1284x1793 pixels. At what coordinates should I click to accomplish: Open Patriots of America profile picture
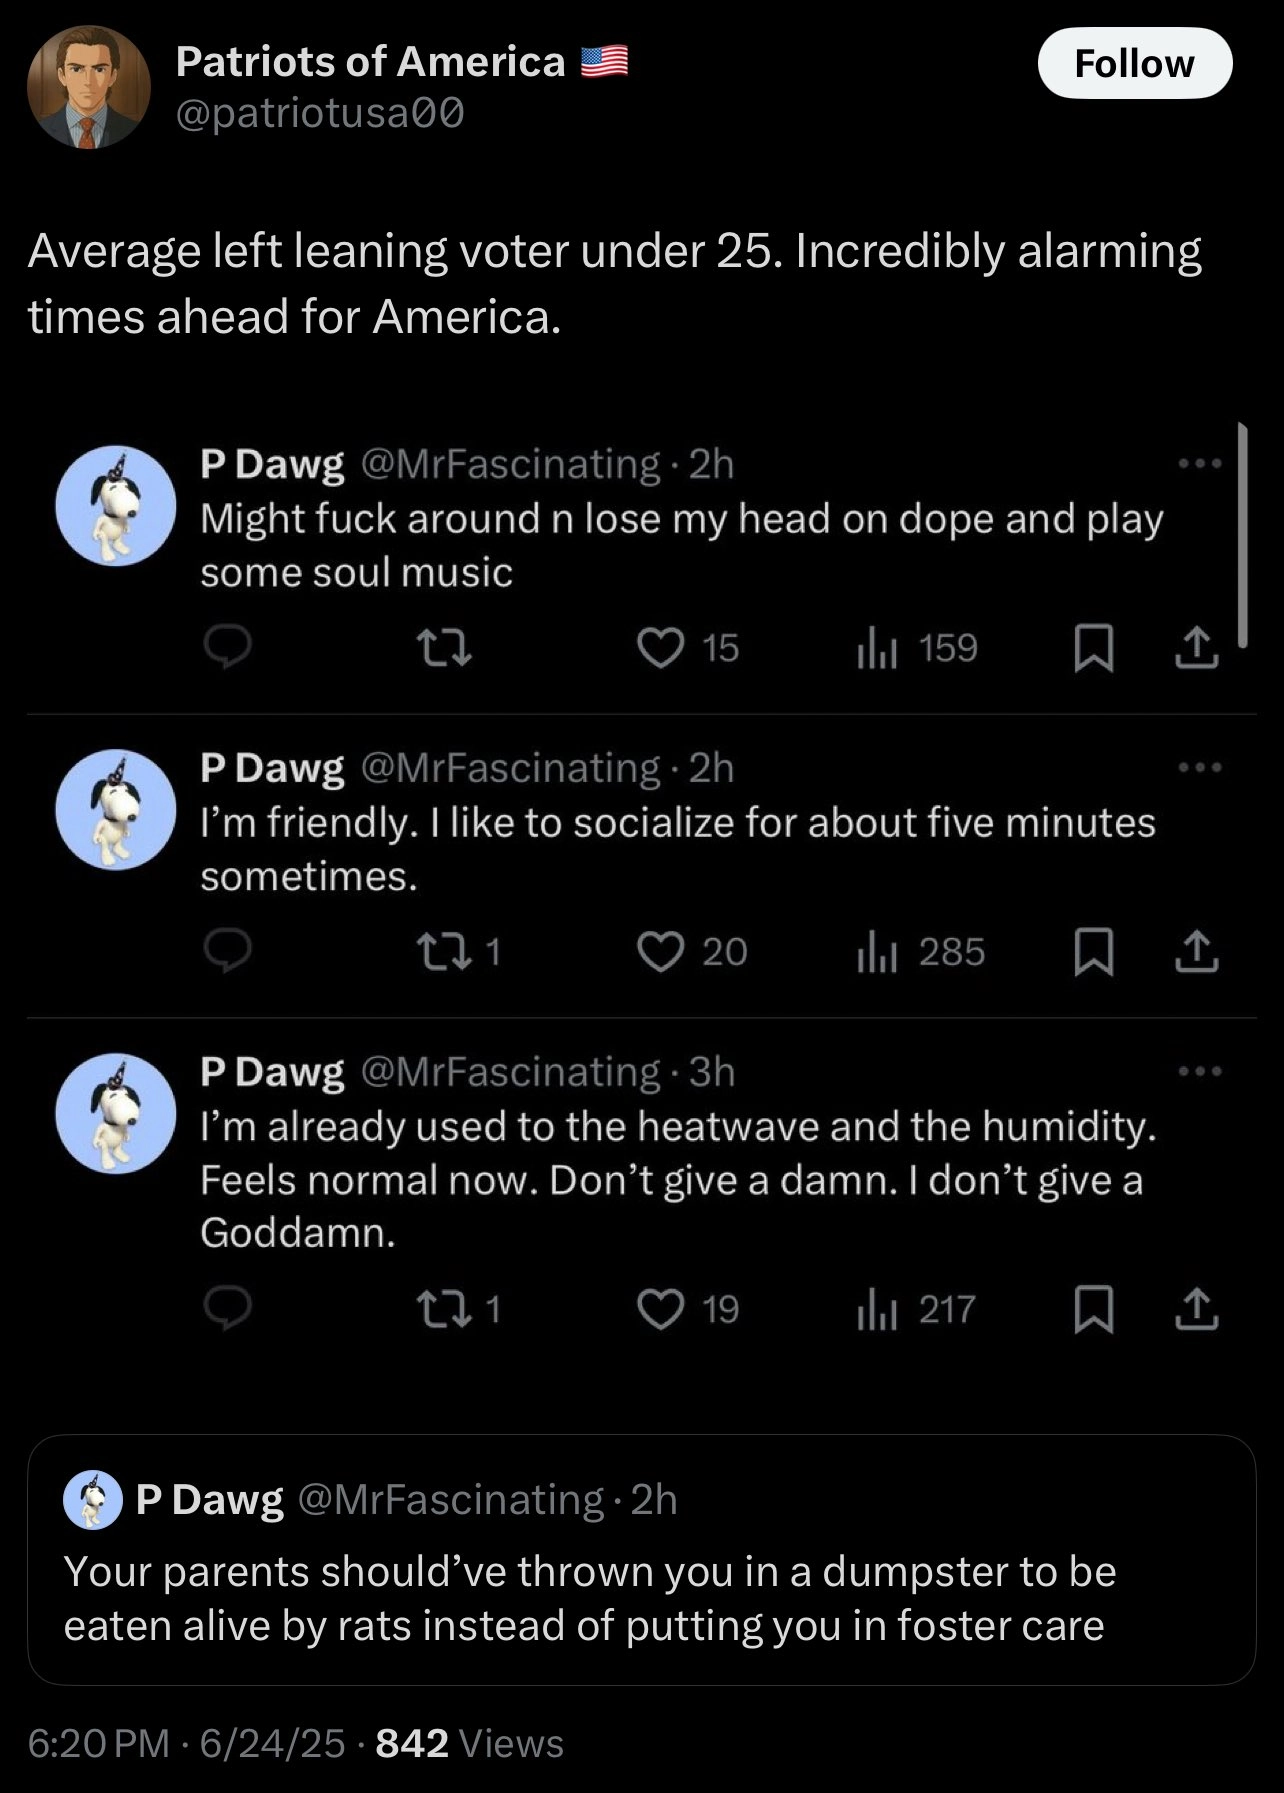tap(89, 87)
